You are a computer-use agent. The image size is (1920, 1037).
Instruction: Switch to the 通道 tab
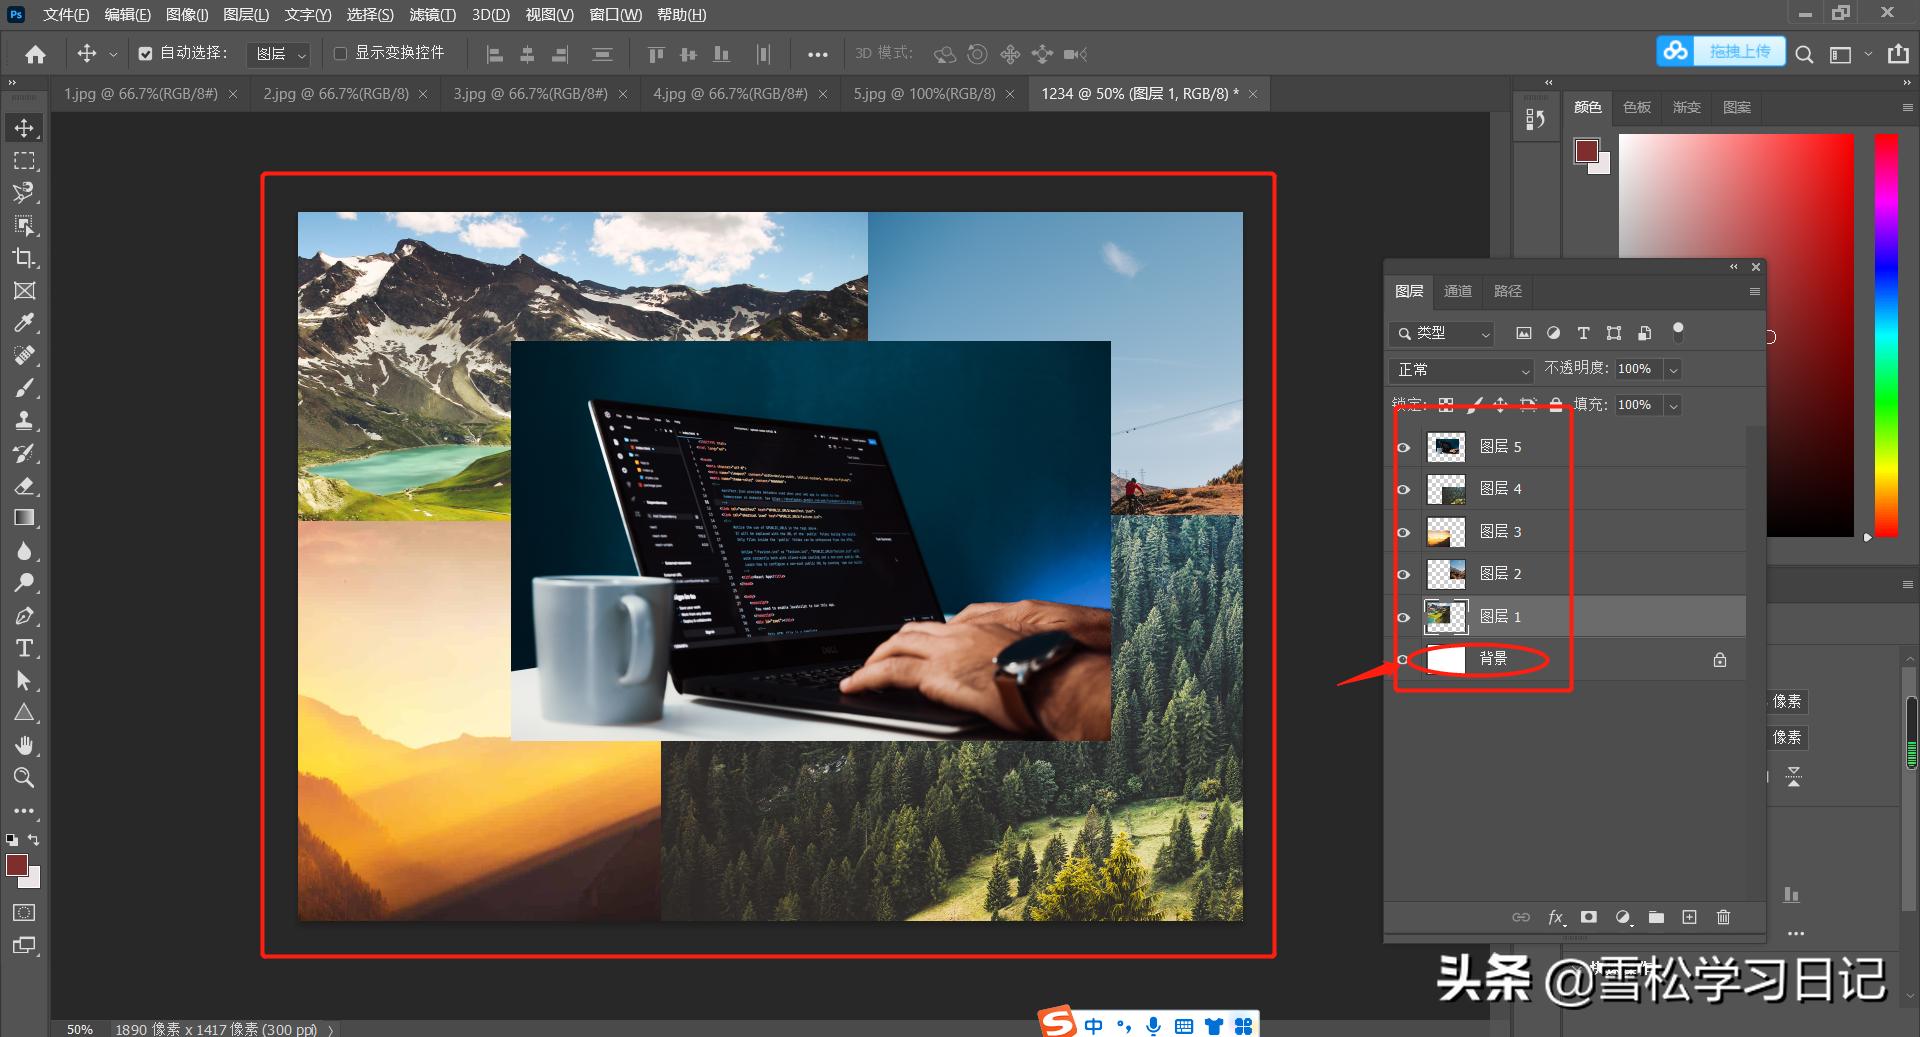pyautogui.click(x=1457, y=291)
